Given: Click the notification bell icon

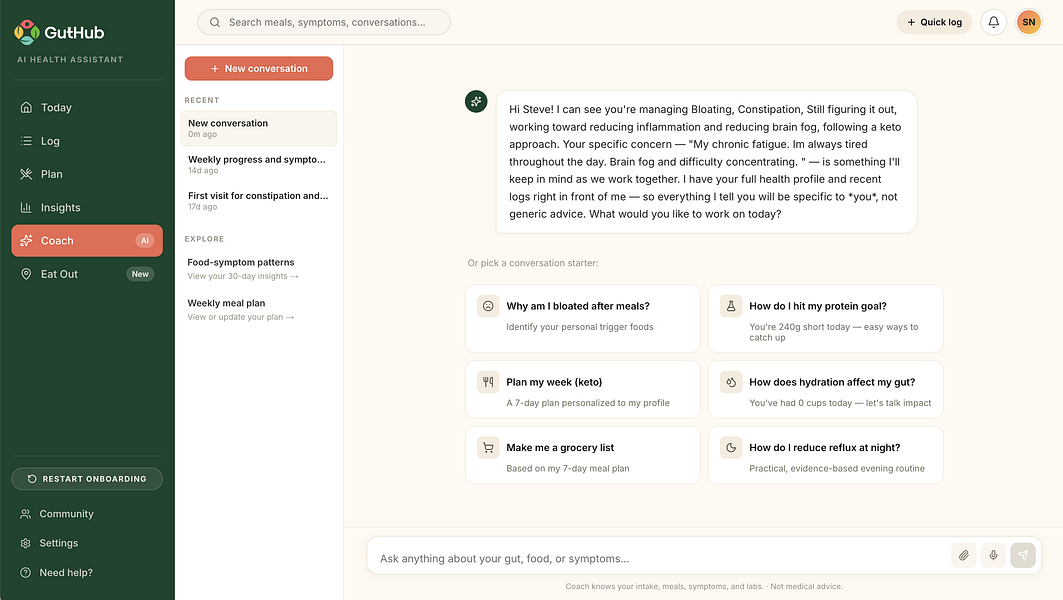Looking at the screenshot, I should tap(993, 22).
